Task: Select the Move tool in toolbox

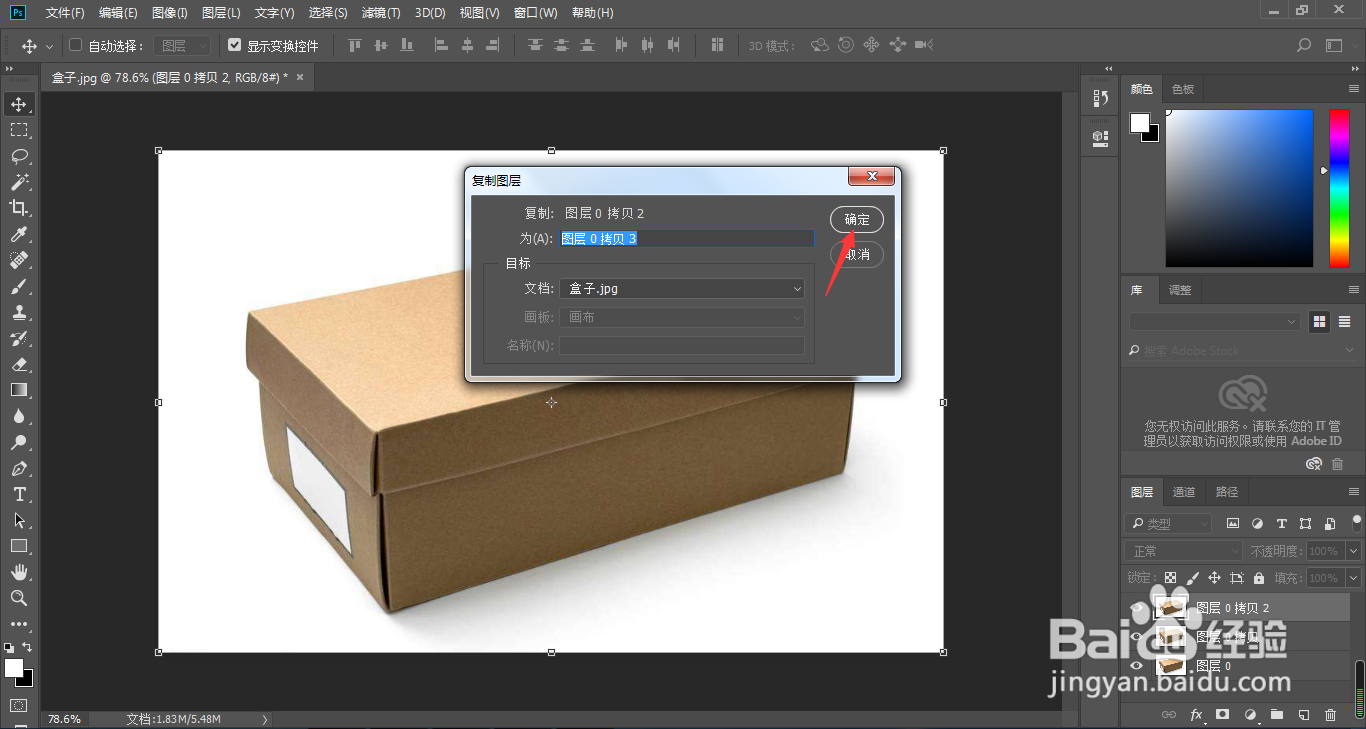Action: (18, 104)
